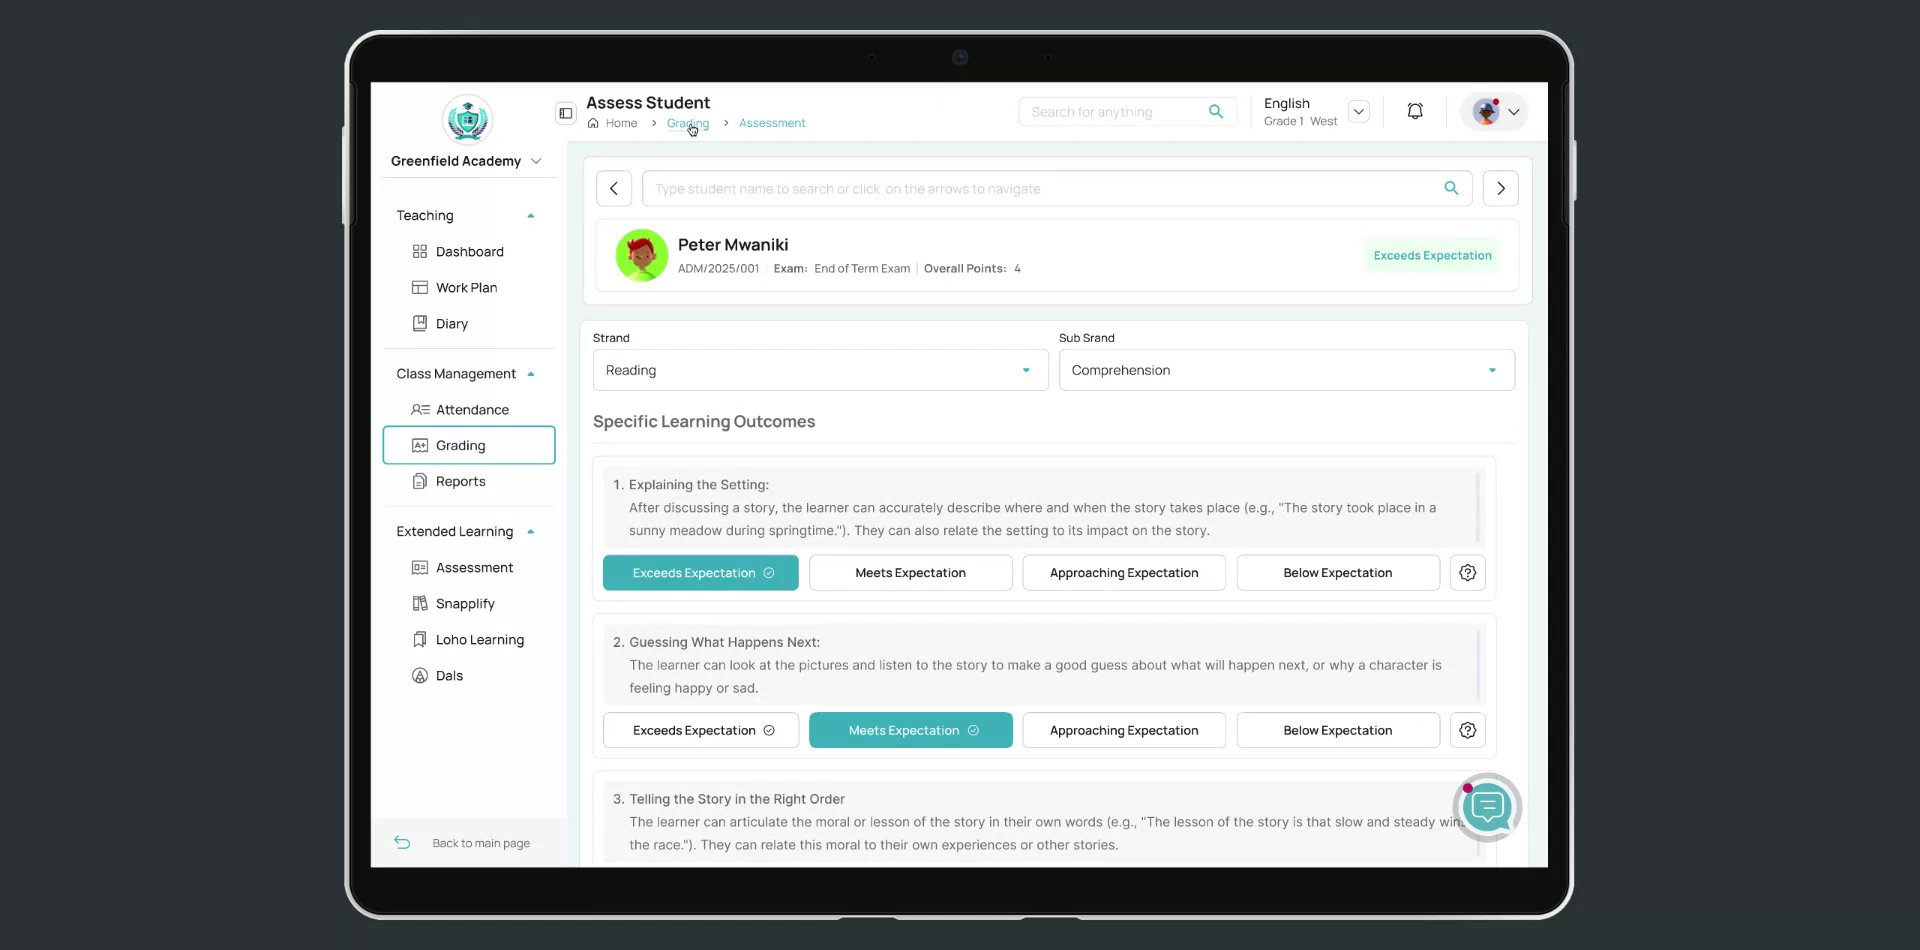
Task: Select the Work Plan icon
Action: point(419,287)
